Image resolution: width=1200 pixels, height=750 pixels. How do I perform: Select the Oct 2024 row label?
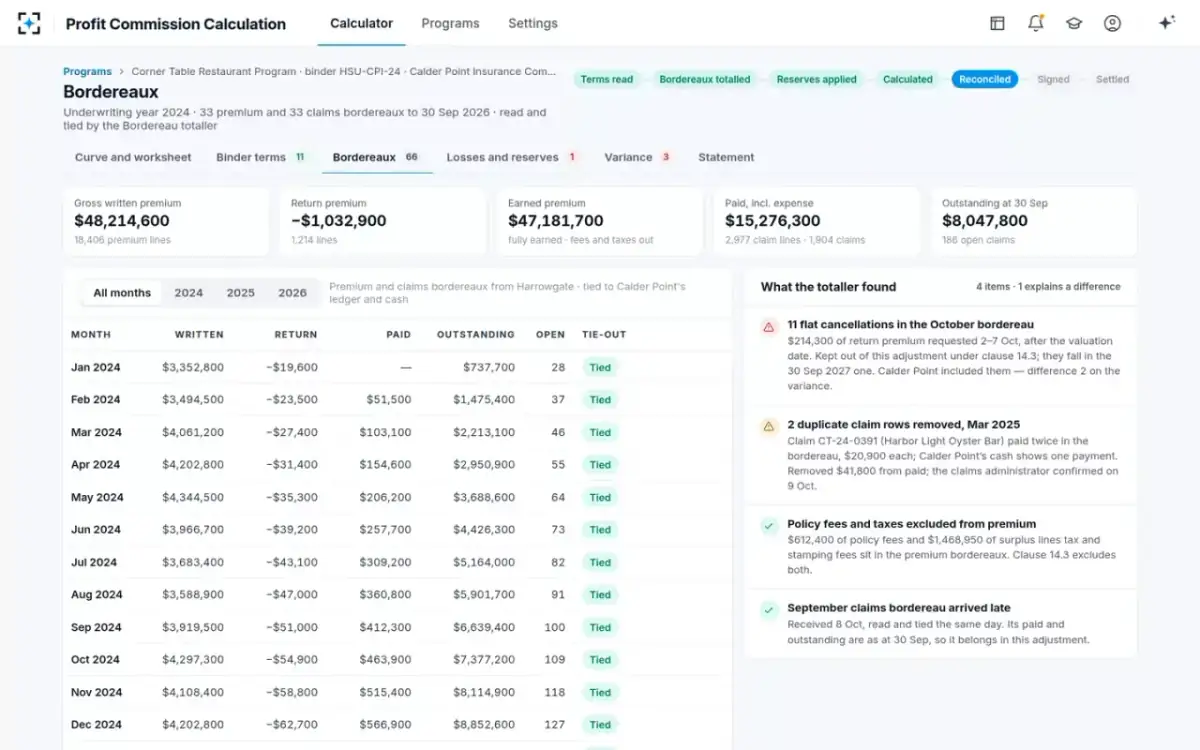96,660
